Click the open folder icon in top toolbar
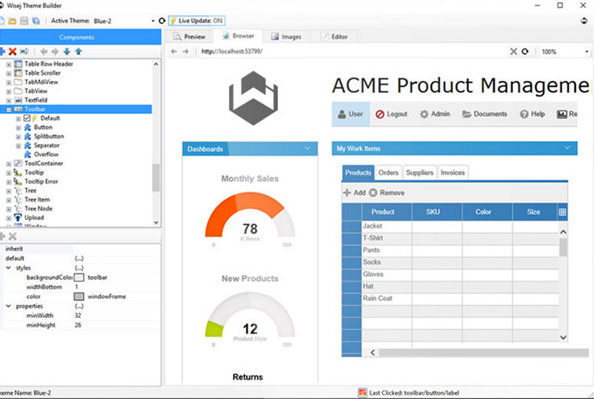 pyautogui.click(x=13, y=21)
